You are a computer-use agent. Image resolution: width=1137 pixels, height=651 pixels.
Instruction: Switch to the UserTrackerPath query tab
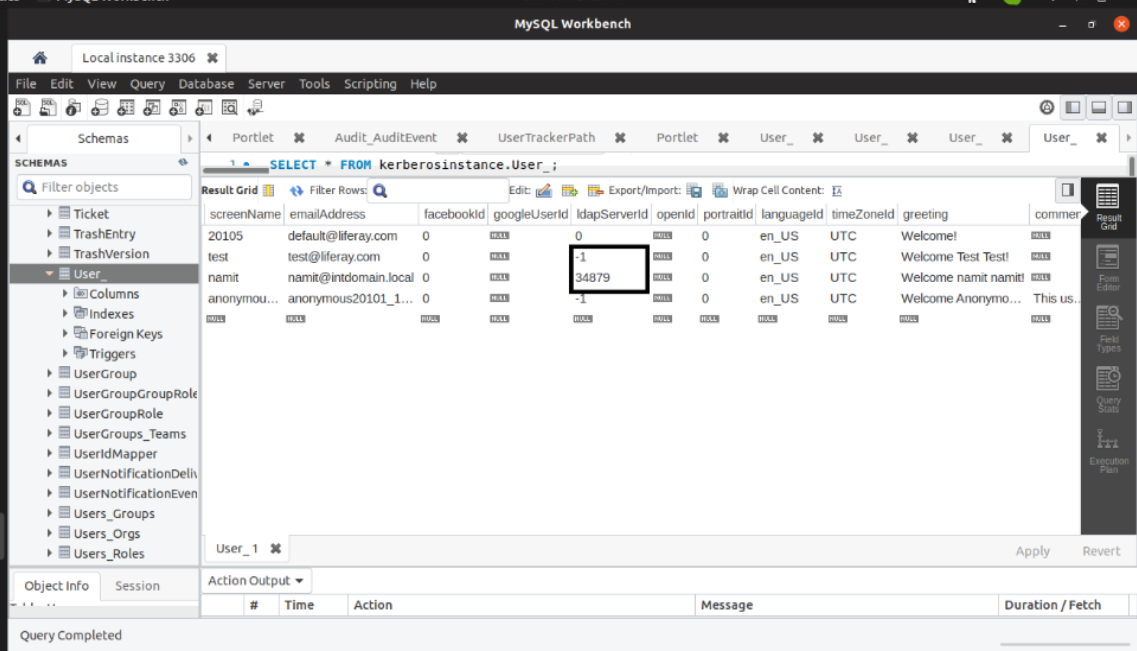click(x=546, y=138)
